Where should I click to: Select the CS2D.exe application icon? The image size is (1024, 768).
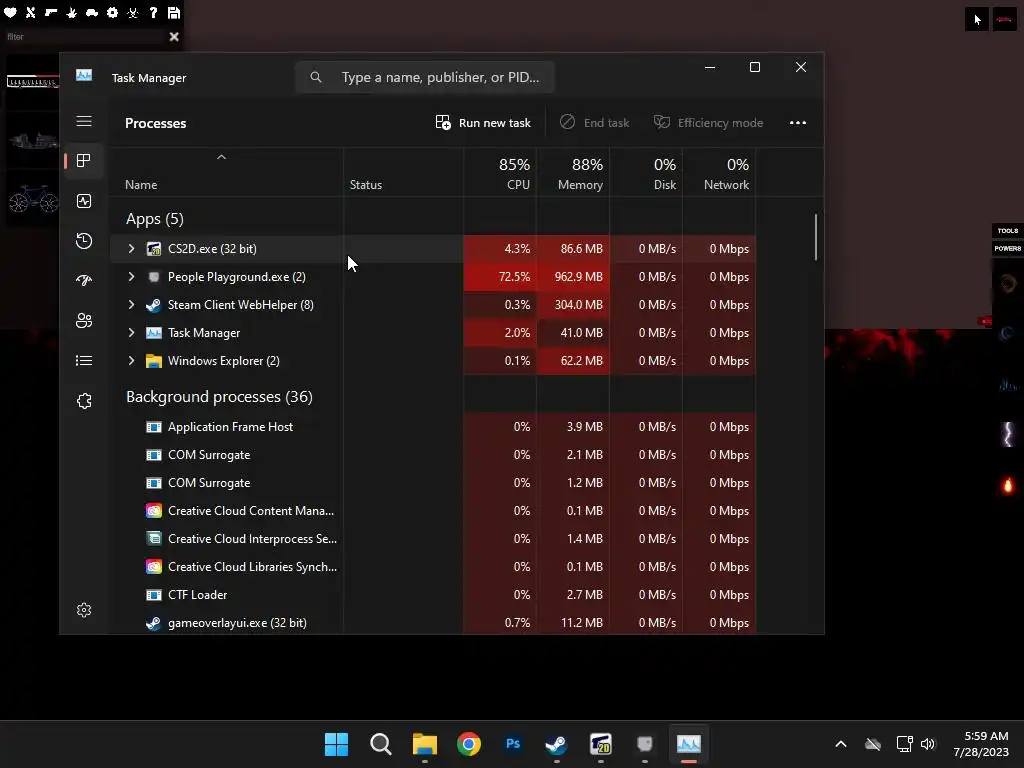click(x=153, y=249)
